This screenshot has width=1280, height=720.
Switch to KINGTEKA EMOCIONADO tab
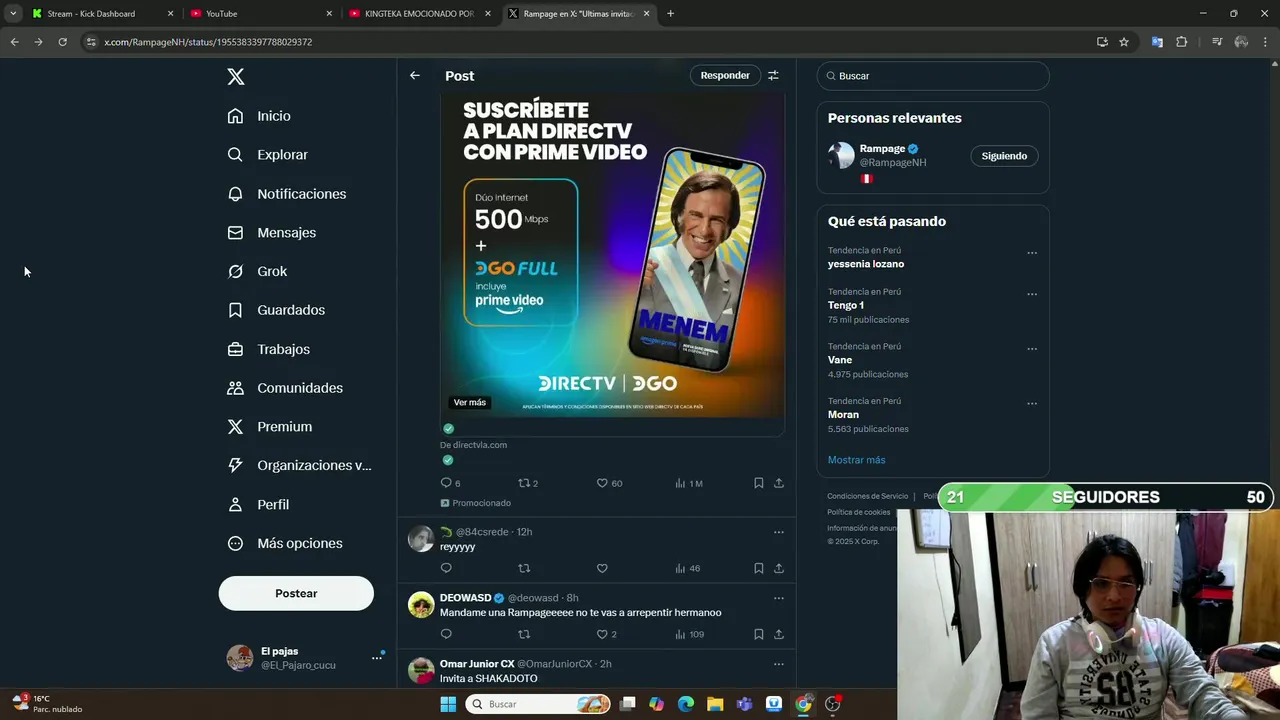point(420,14)
